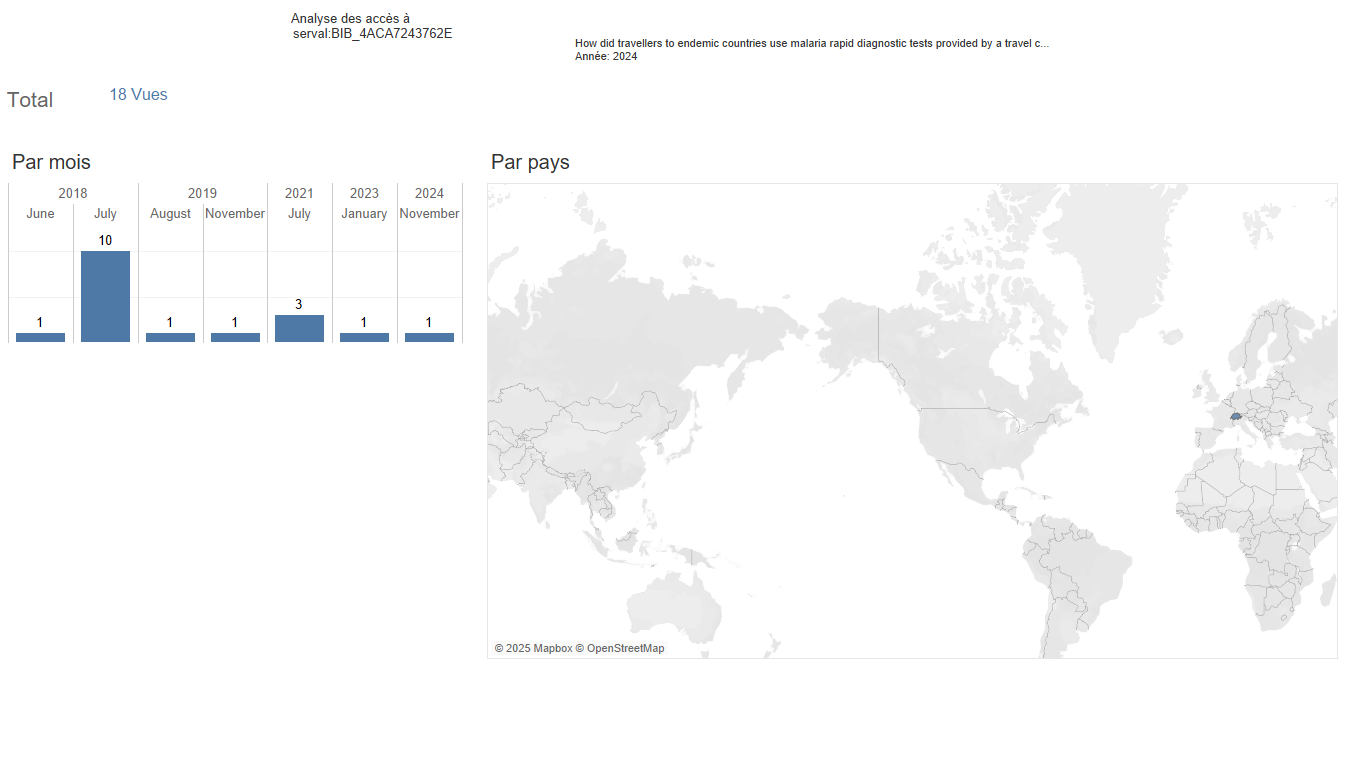The width and height of the screenshot is (1366, 768).
Task: Click the 2021 year header
Action: [x=299, y=193]
